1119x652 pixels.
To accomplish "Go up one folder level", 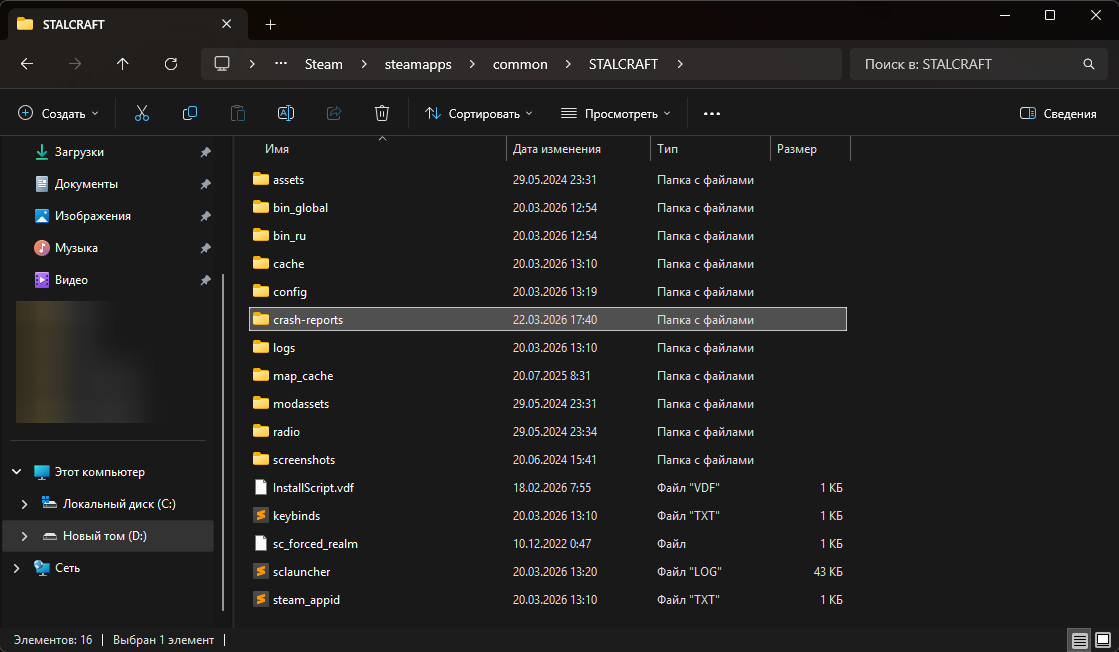I will (x=123, y=64).
